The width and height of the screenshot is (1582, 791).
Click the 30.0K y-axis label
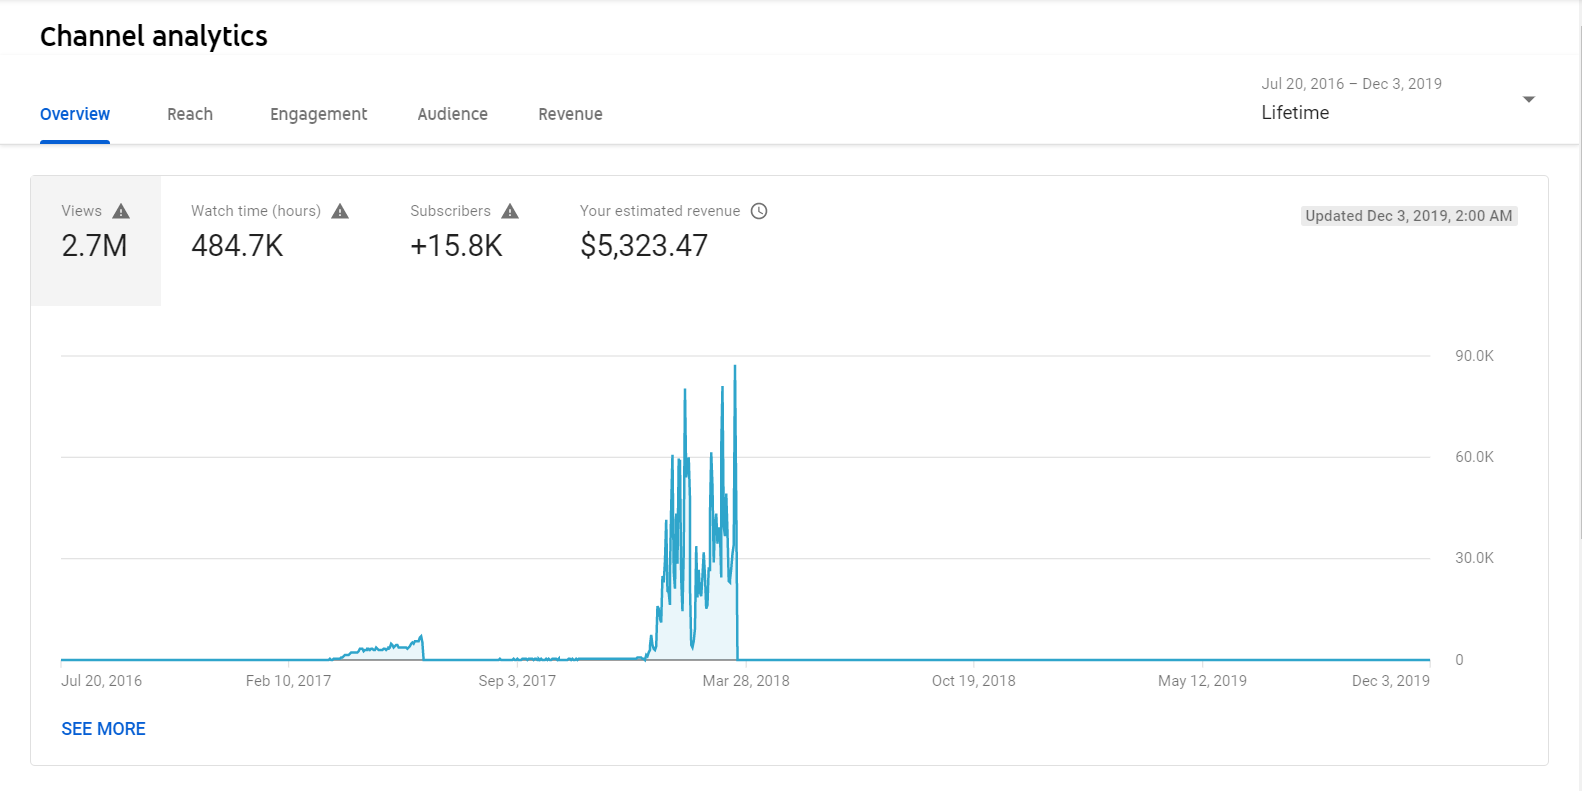(1474, 558)
